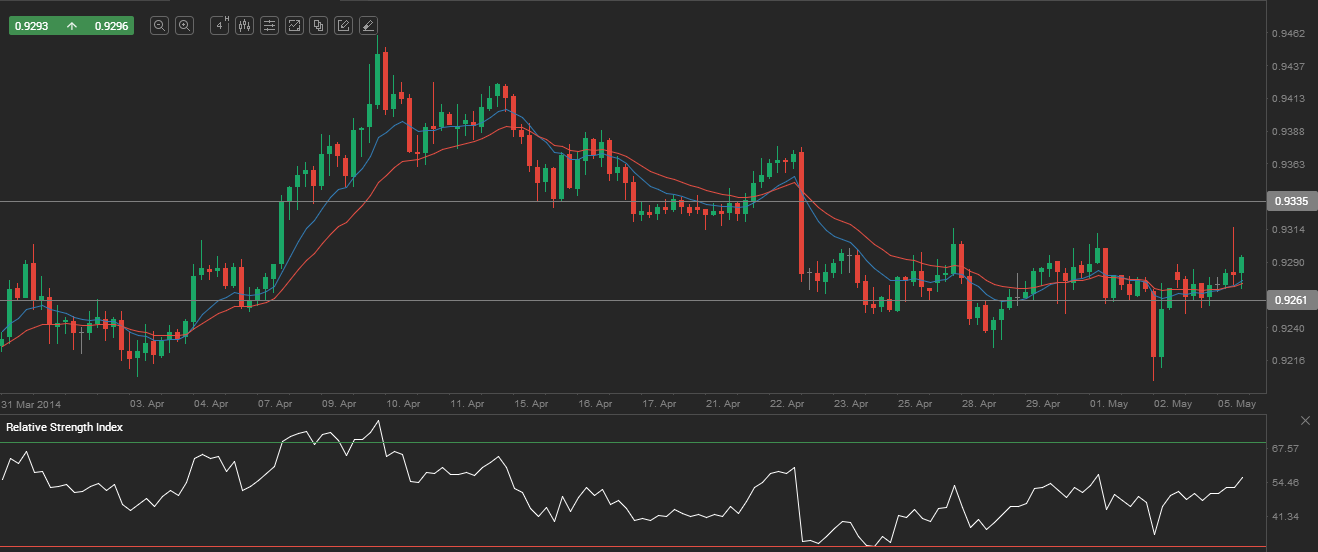Click the overlapping squares compare icon
The width and height of the screenshot is (1318, 552).
[318, 26]
